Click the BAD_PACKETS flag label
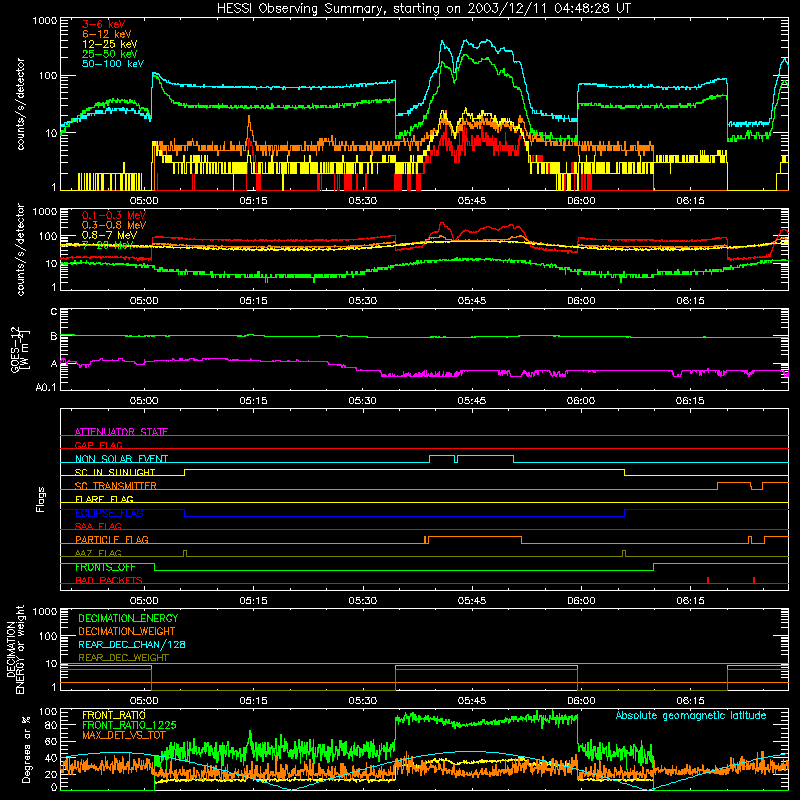Image resolution: width=800 pixels, height=800 pixels. tap(109, 580)
